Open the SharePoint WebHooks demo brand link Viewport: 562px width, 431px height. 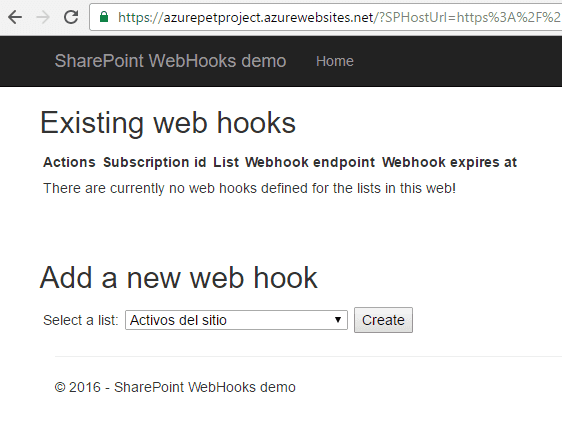(x=170, y=61)
